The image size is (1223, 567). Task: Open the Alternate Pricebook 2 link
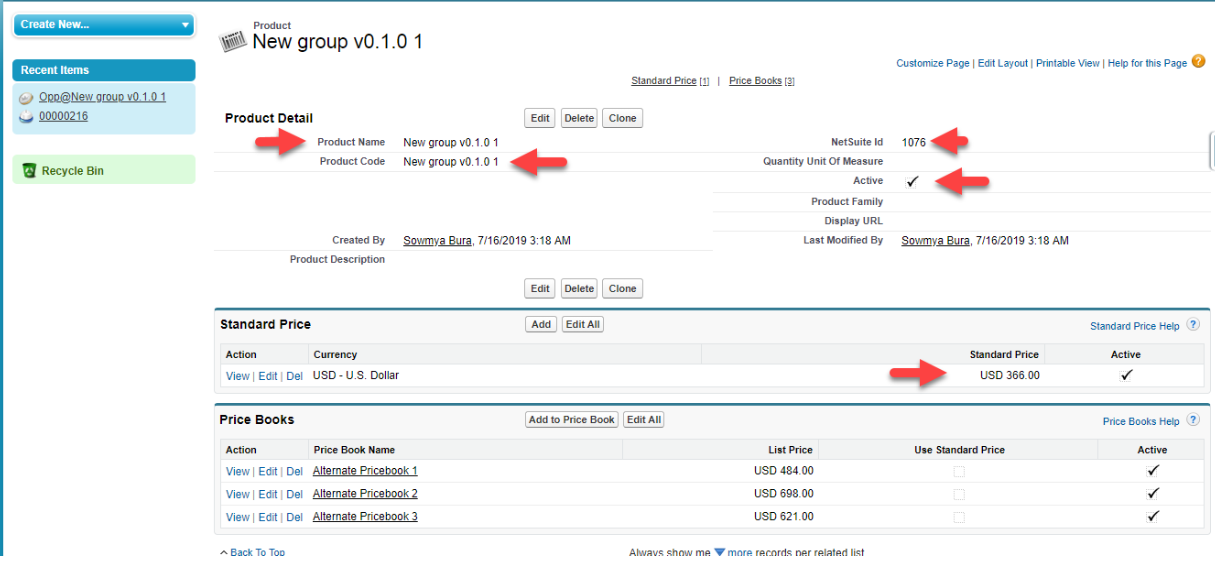(x=365, y=494)
